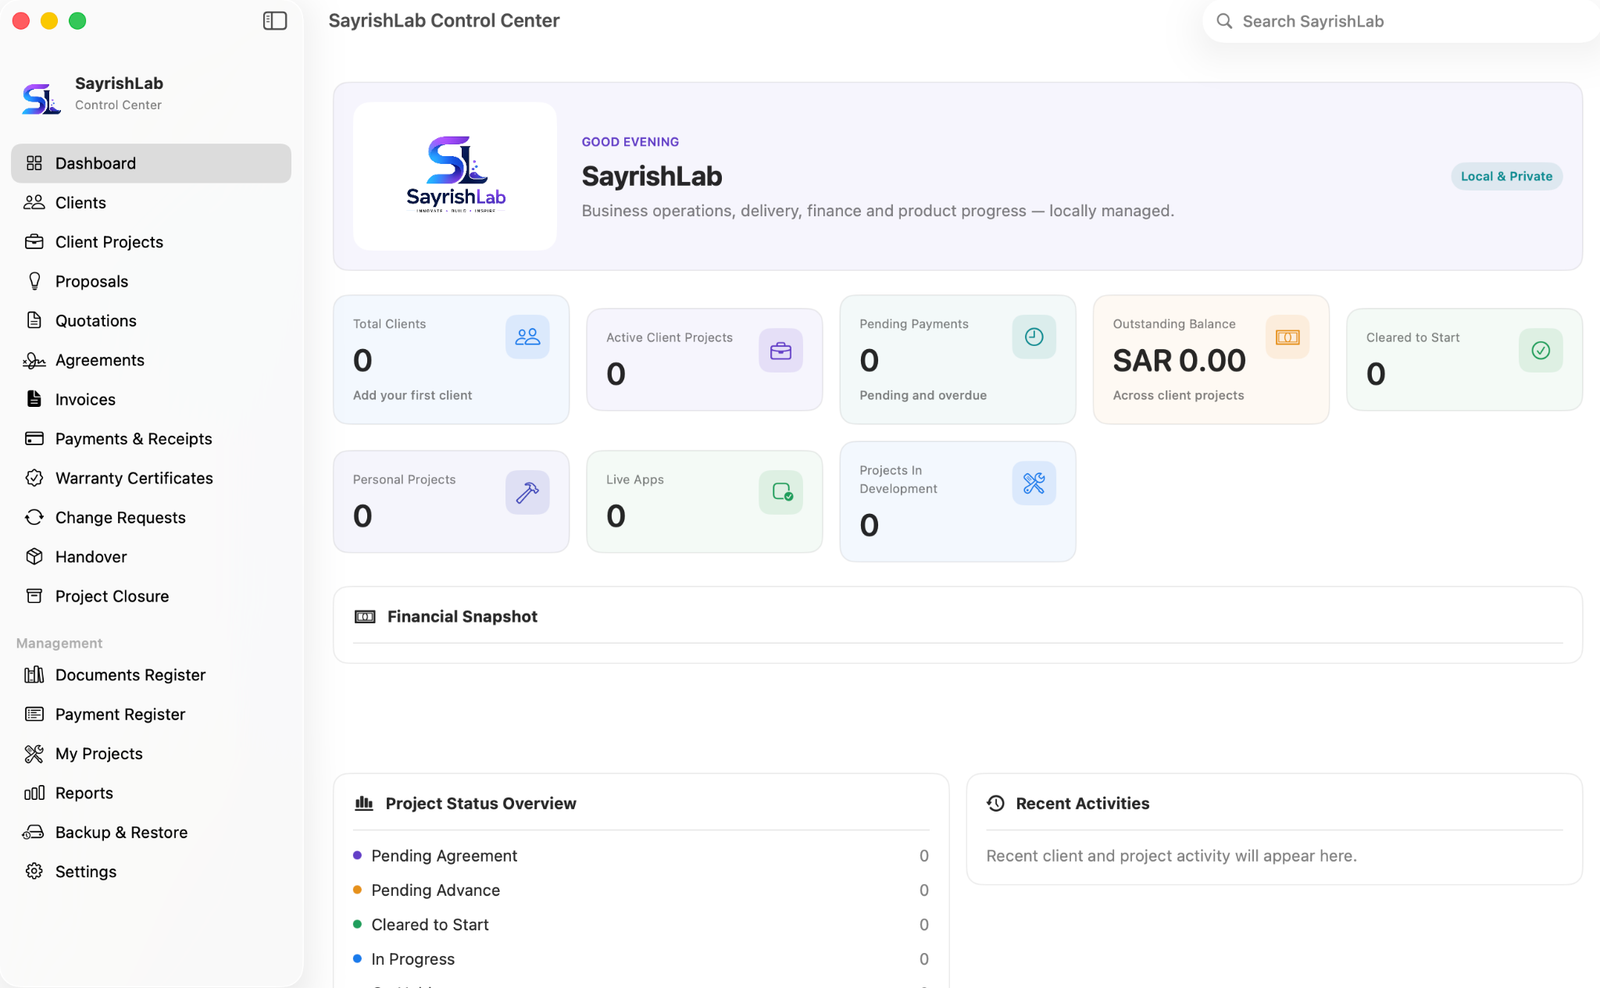This screenshot has width=1600, height=988.
Task: Click the Settings gear icon in sidebar
Action: click(34, 871)
